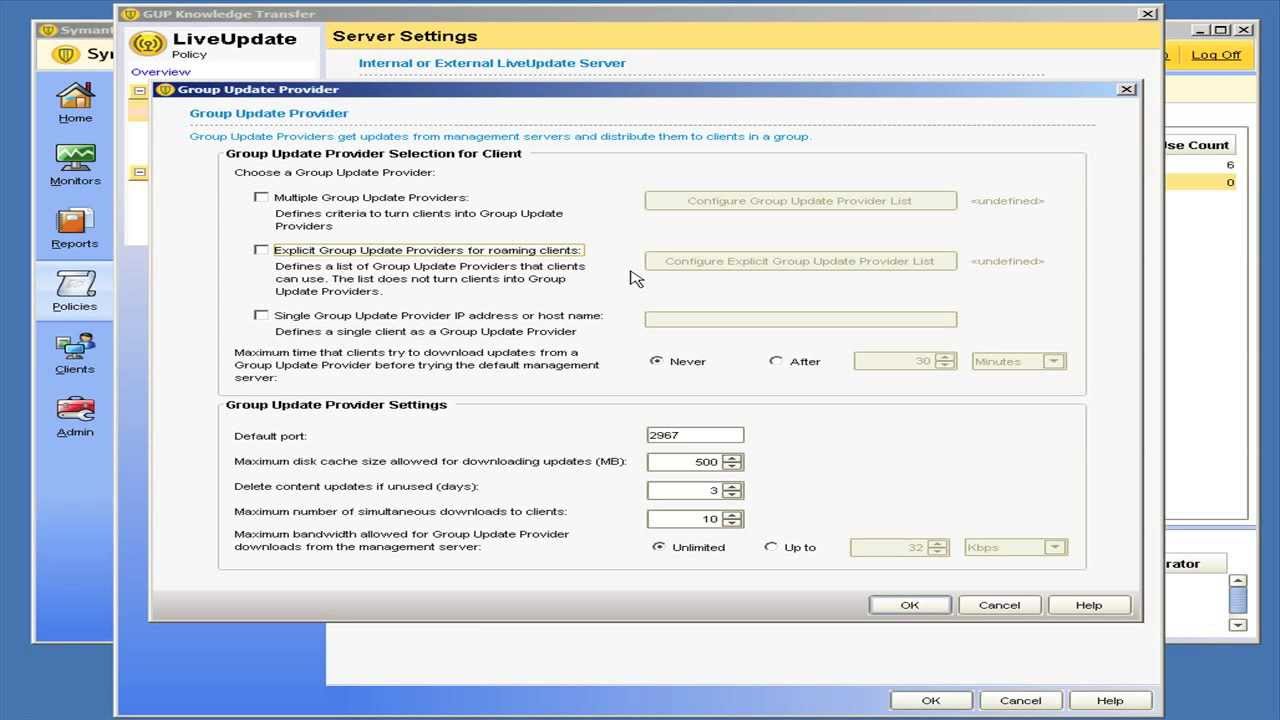Click scrollbar up arrow in background window
1280x720 pixels.
coord(1238,580)
